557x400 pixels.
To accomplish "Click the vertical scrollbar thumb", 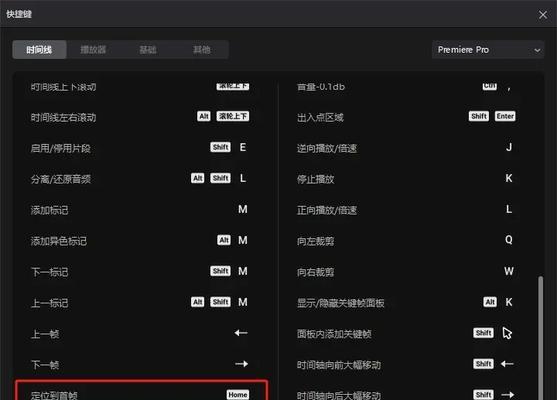I will click(x=540, y=337).
